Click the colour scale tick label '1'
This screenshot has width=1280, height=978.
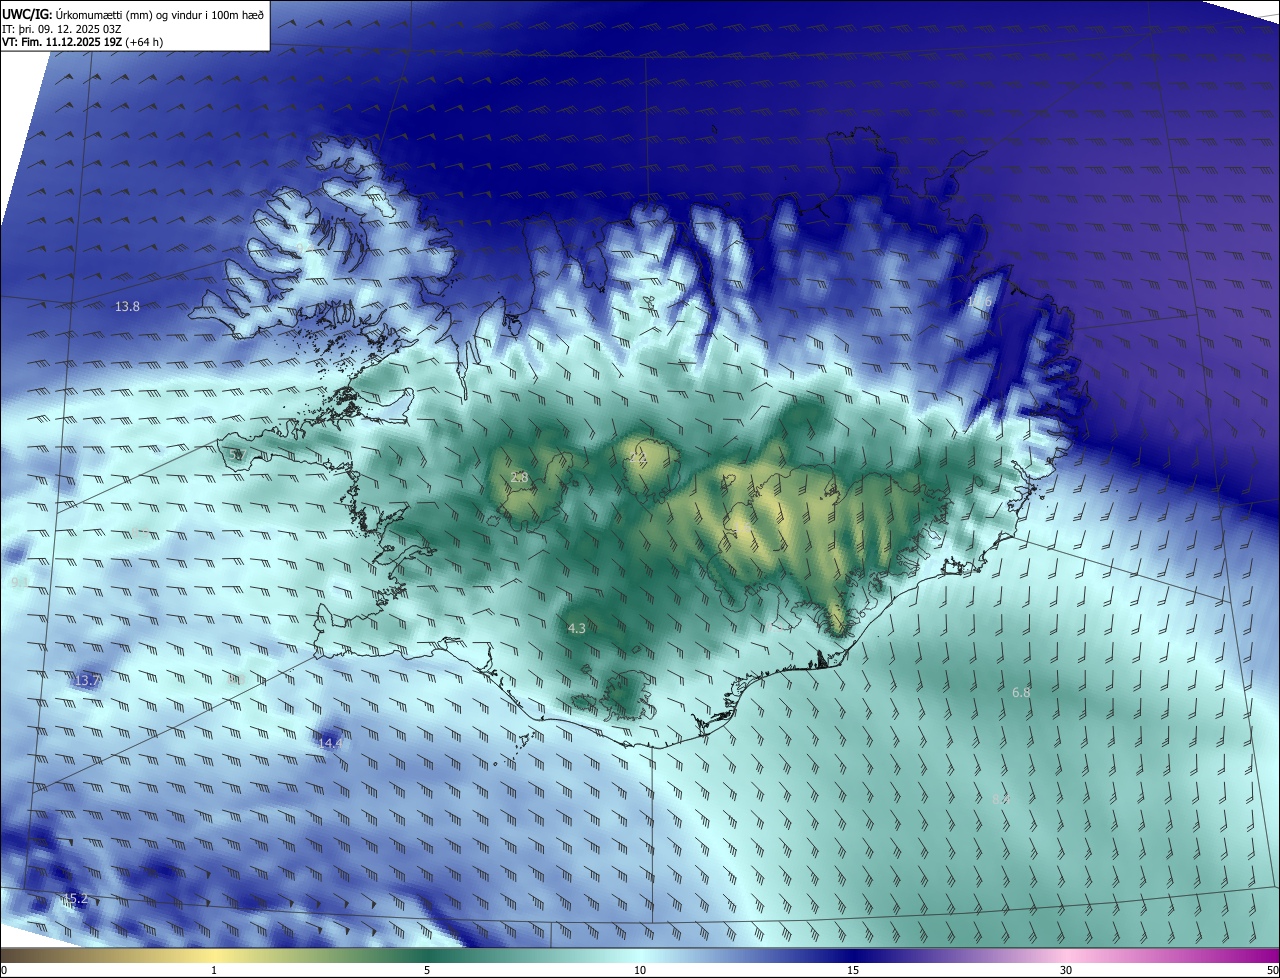click(x=214, y=970)
